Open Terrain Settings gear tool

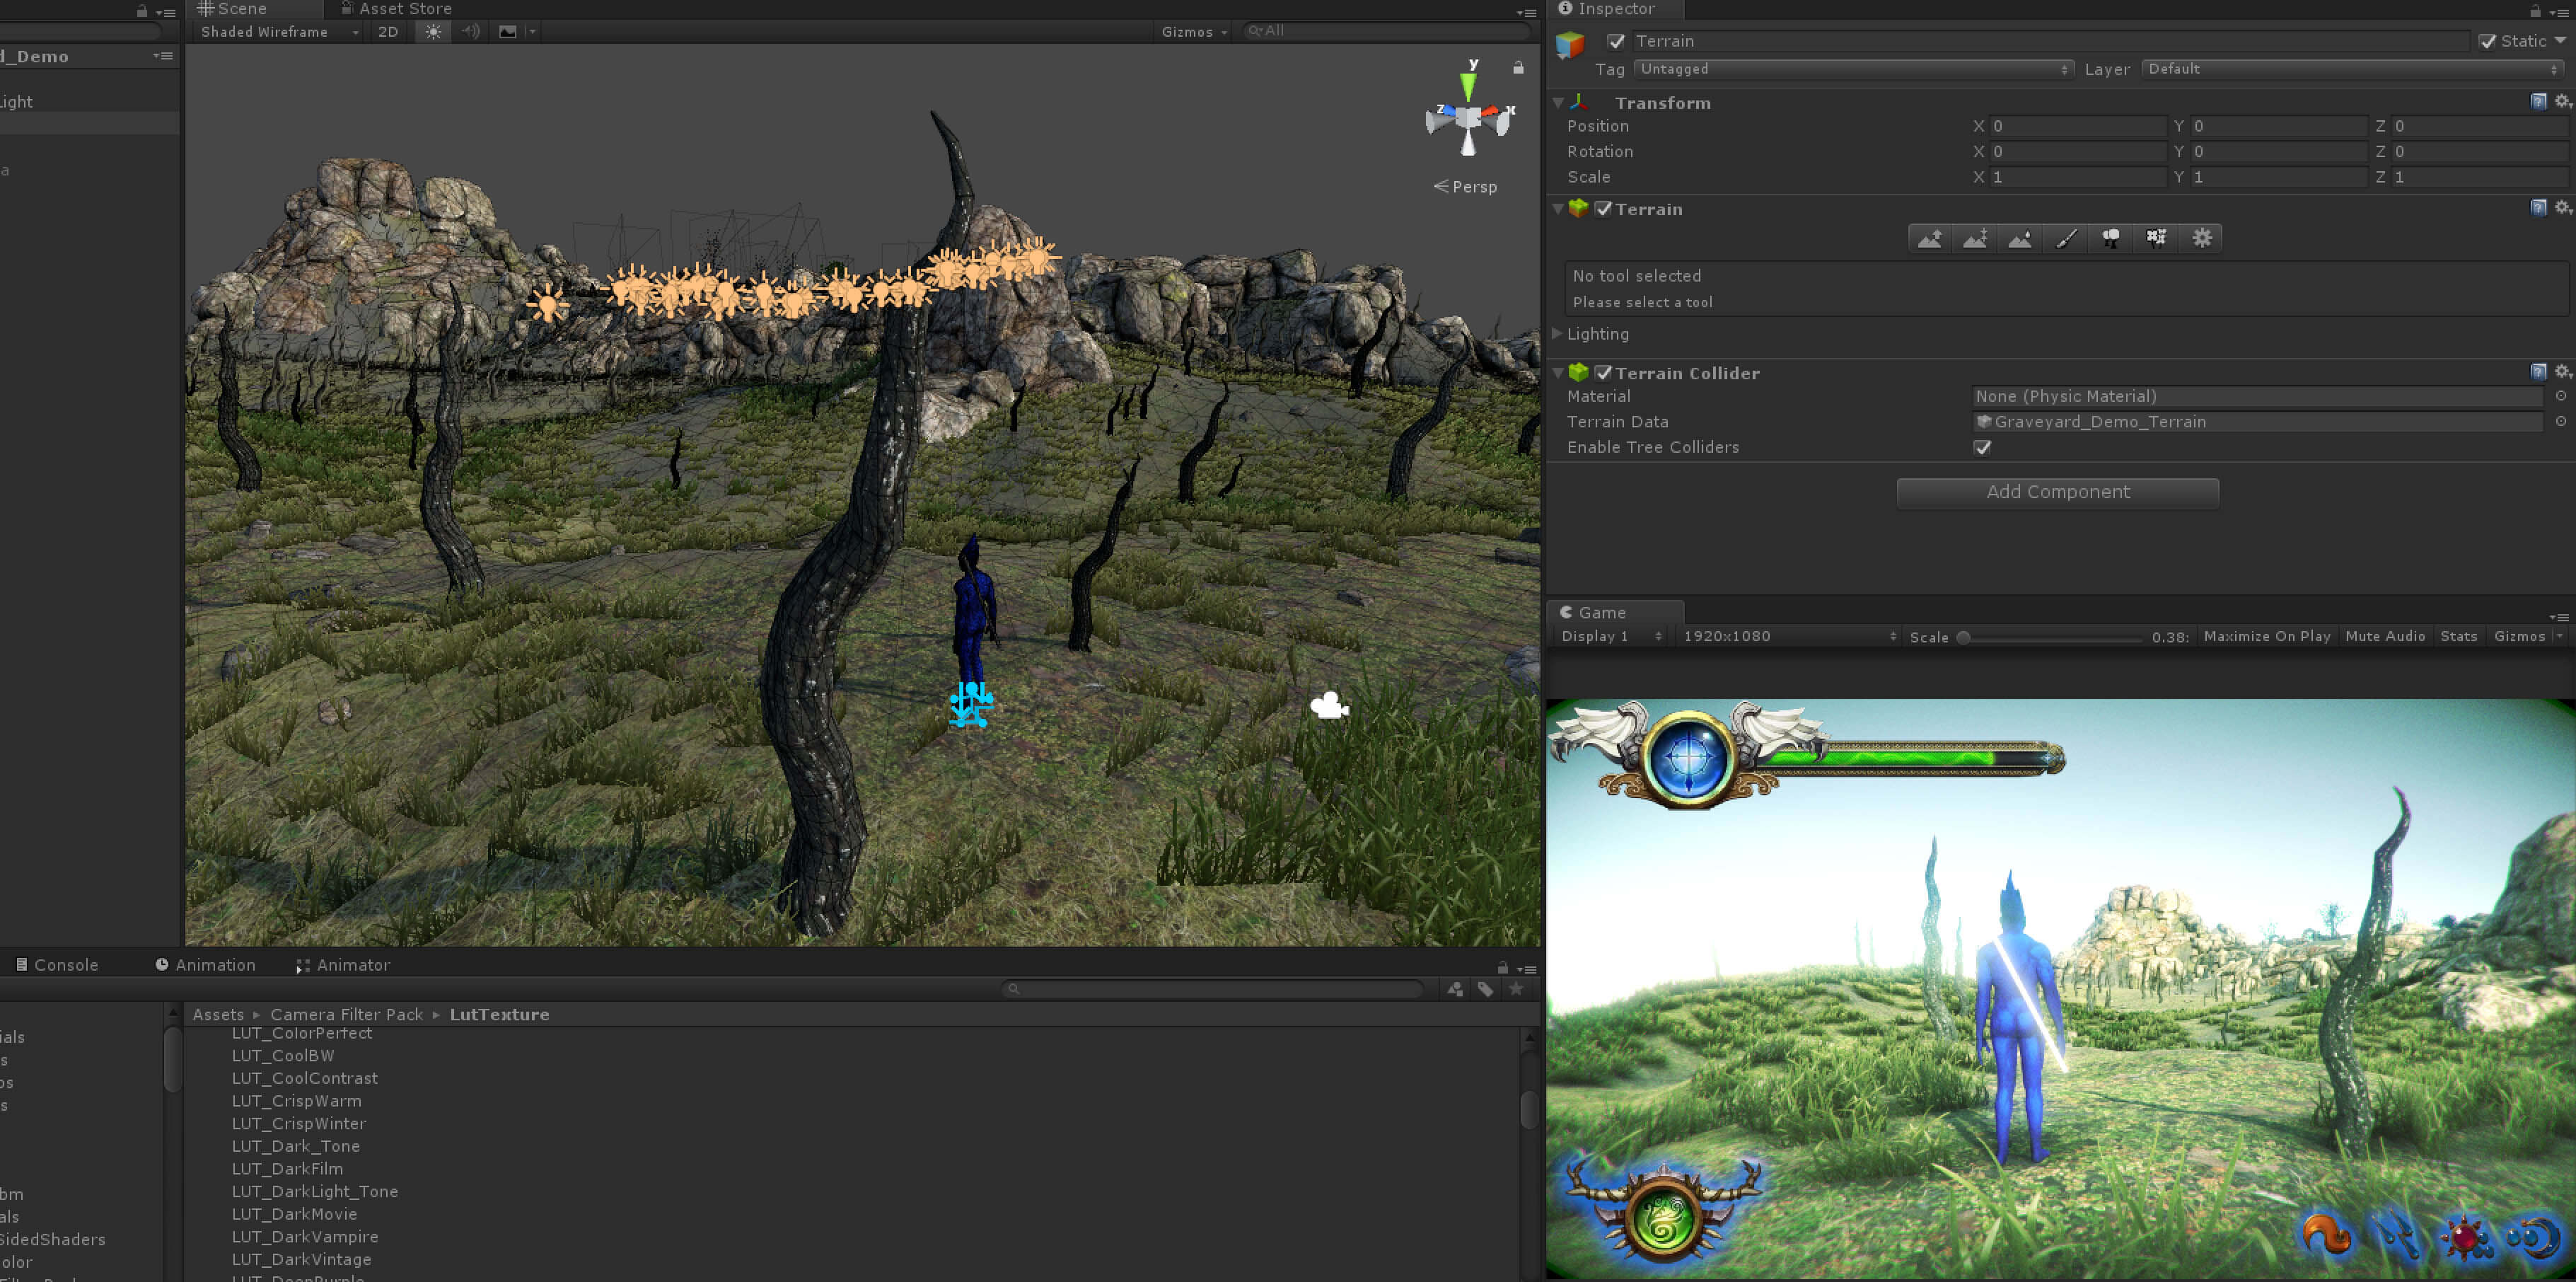(x=2202, y=238)
